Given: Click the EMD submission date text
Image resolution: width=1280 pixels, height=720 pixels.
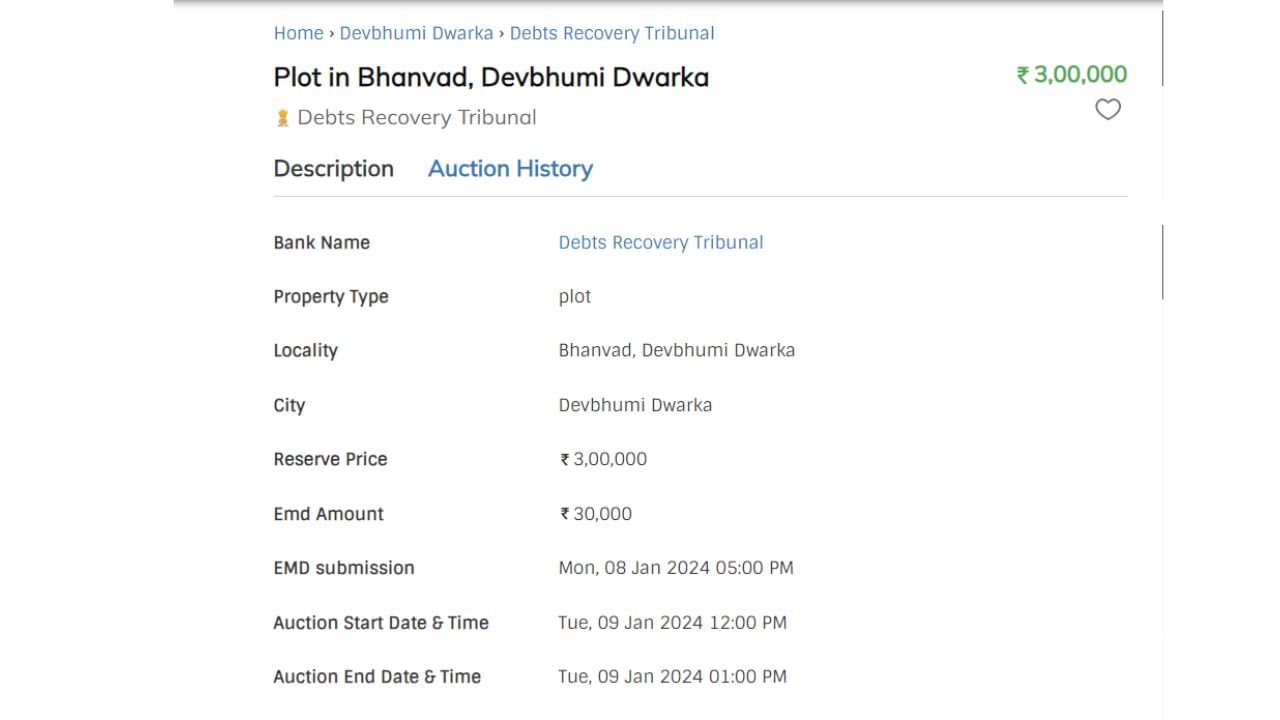Looking at the screenshot, I should [x=675, y=567].
